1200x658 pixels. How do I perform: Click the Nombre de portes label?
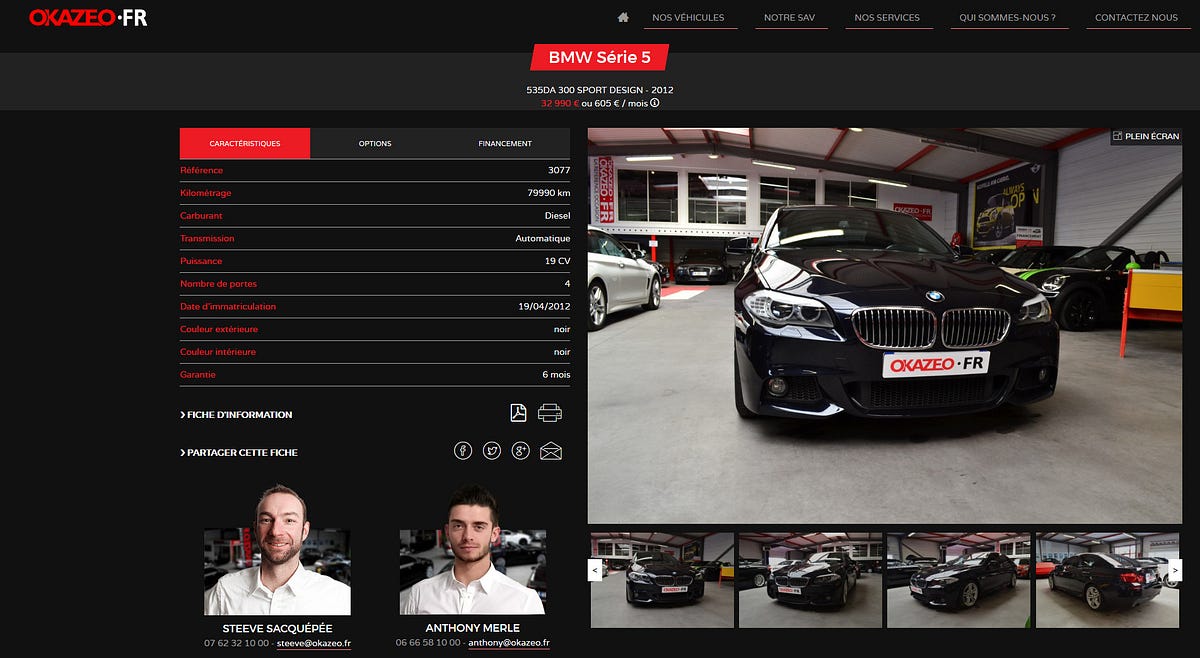[218, 284]
